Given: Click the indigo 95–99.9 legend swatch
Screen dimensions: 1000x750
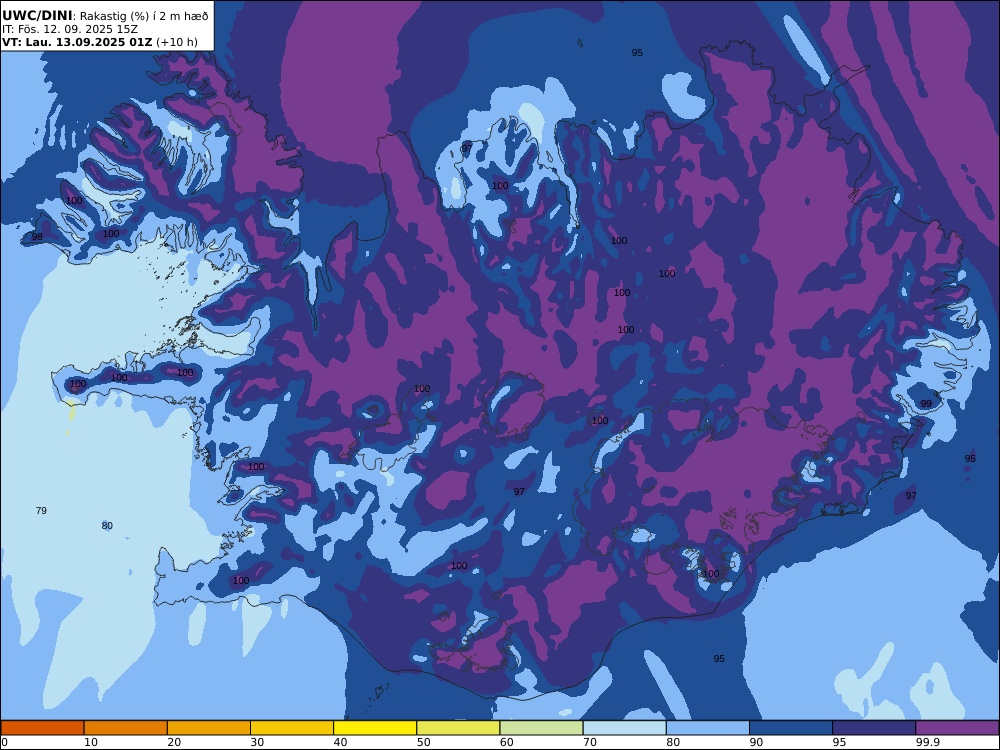Looking at the screenshot, I should pos(874,728).
